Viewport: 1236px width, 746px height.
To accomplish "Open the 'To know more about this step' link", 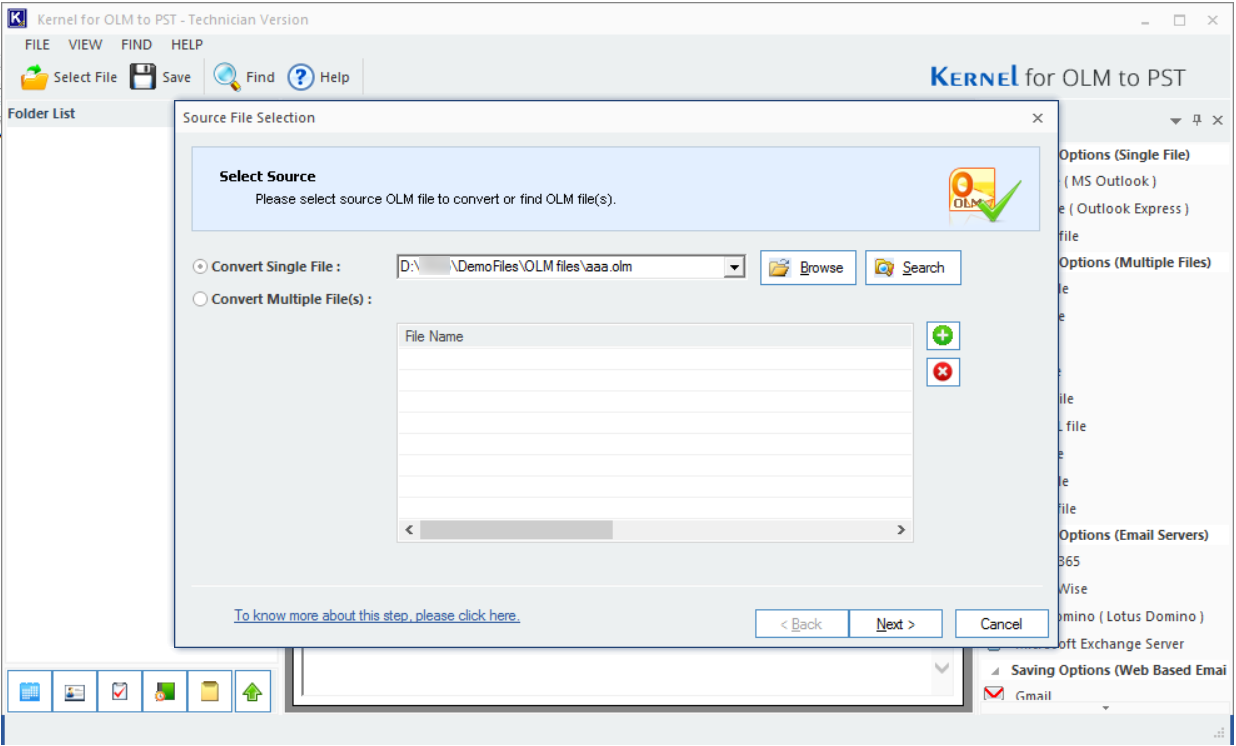I will point(377,616).
